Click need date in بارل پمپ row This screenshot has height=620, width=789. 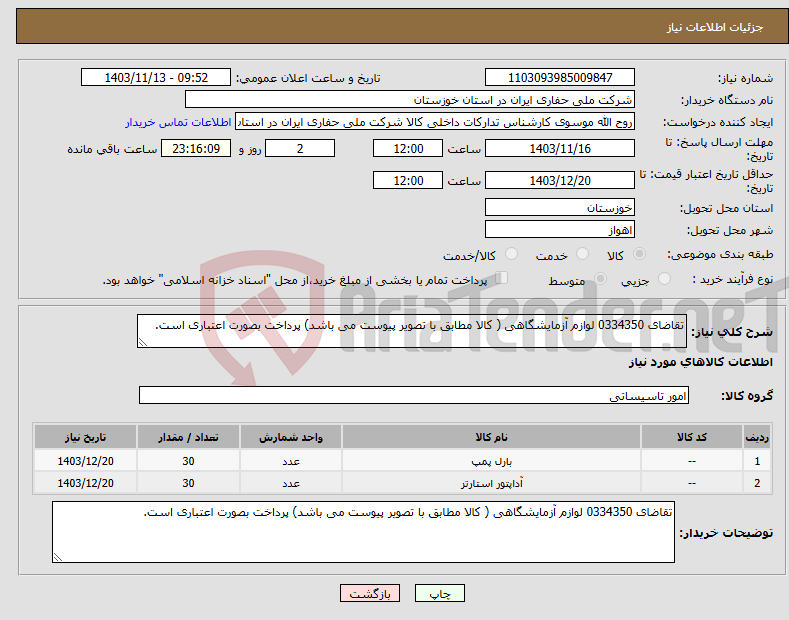(x=86, y=461)
